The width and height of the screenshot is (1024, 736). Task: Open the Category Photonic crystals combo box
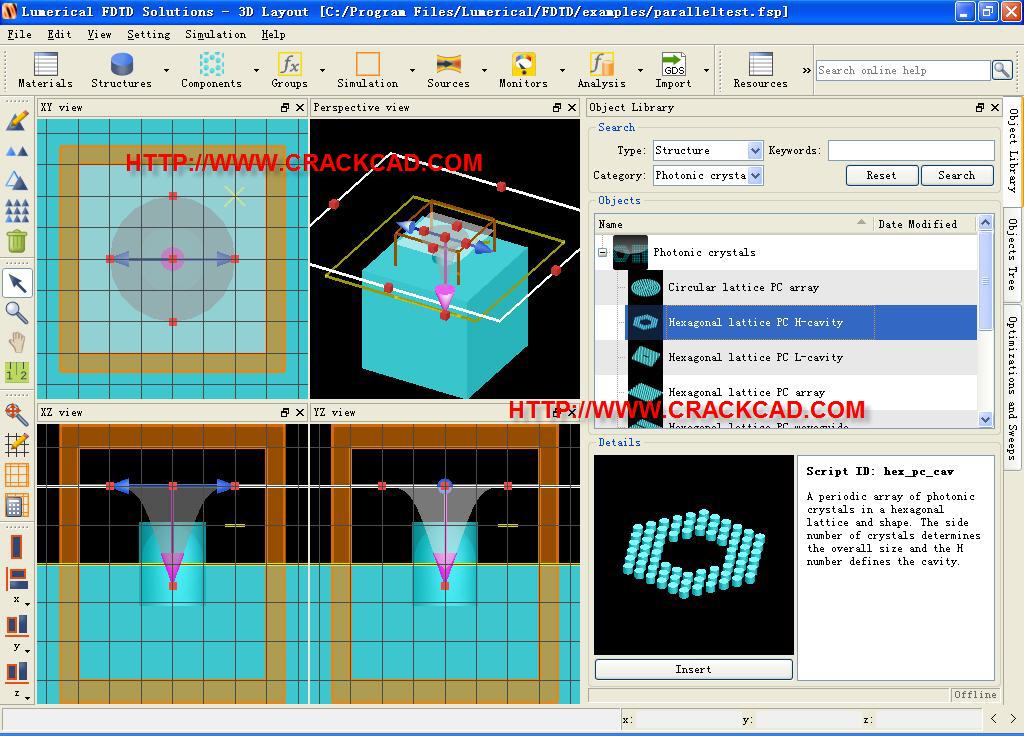(708, 175)
